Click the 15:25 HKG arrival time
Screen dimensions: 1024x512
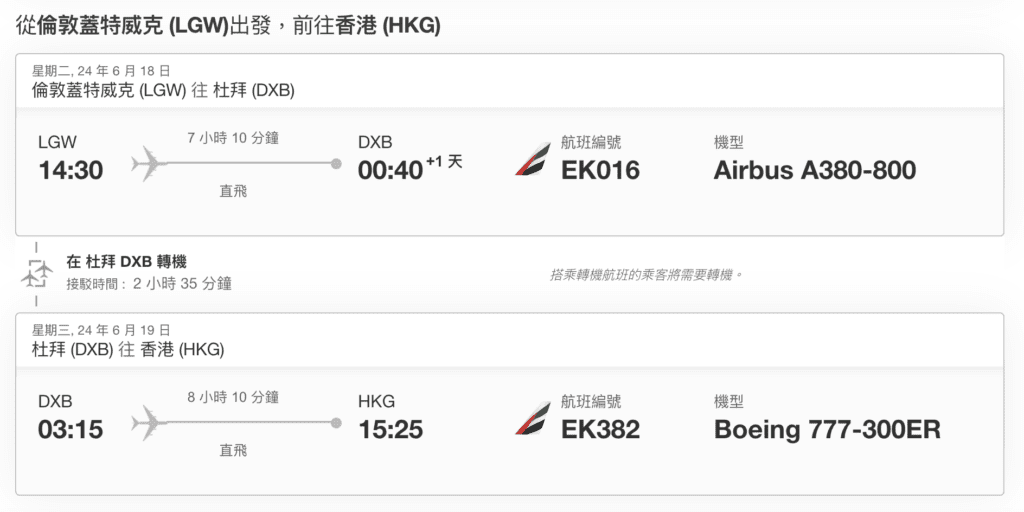391,430
